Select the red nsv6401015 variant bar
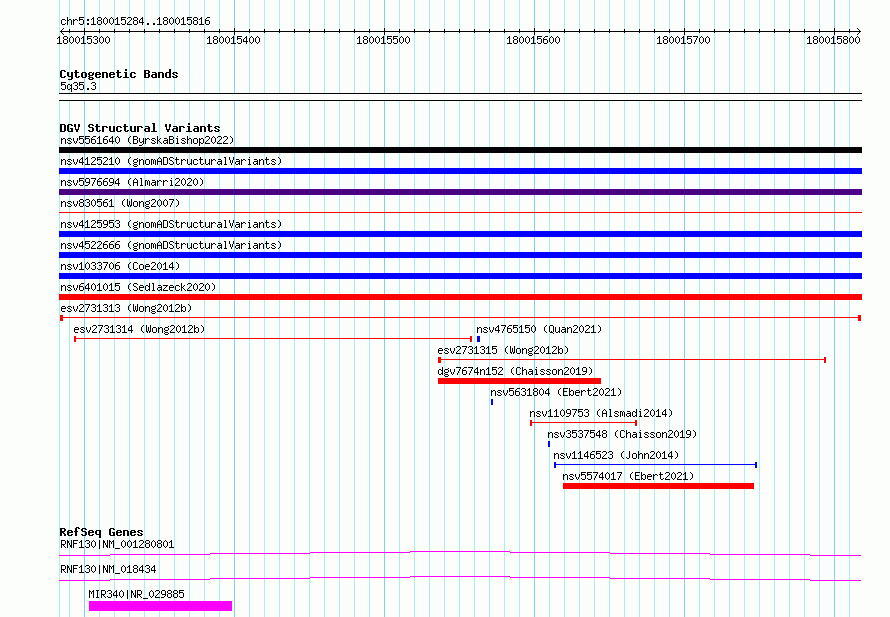Image resolution: width=890 pixels, height=617 pixels. coord(460,297)
